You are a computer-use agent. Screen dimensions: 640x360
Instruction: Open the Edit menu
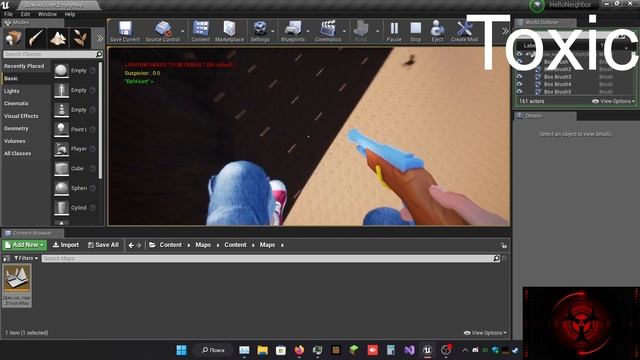point(25,14)
